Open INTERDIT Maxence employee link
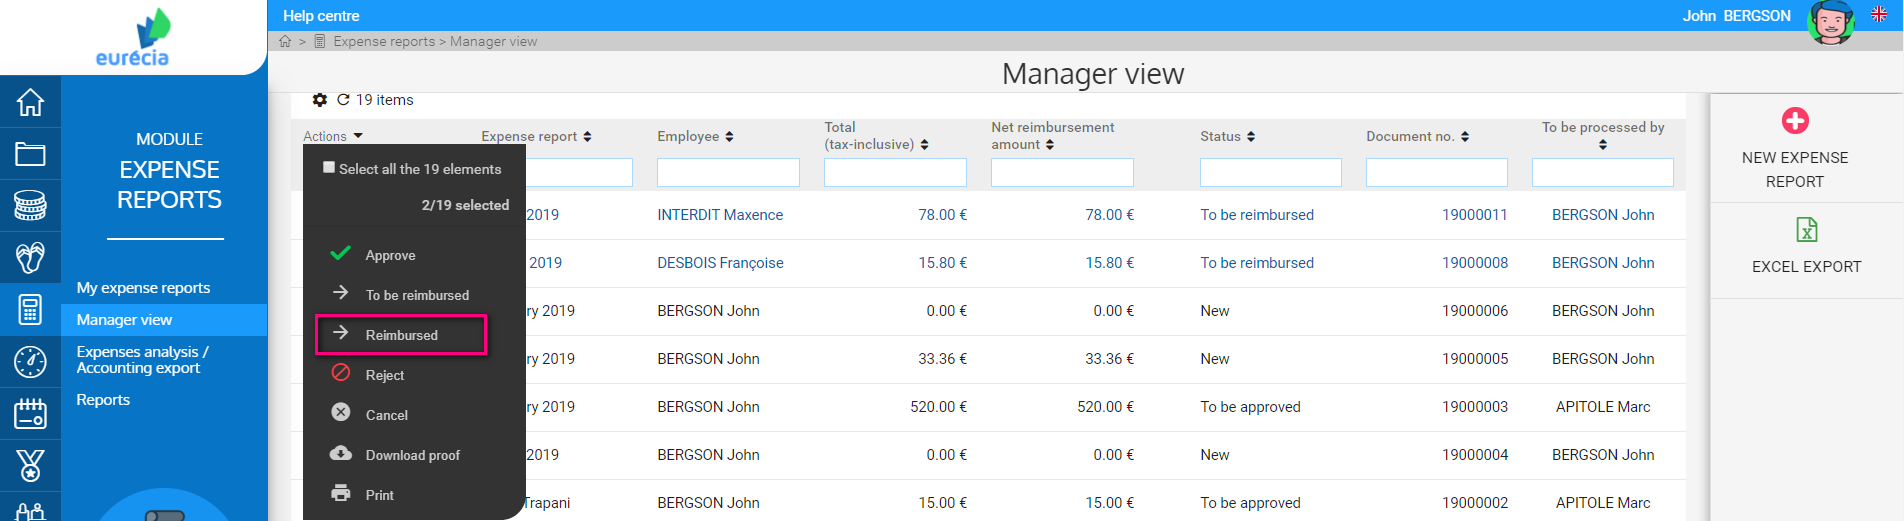 click(x=720, y=215)
